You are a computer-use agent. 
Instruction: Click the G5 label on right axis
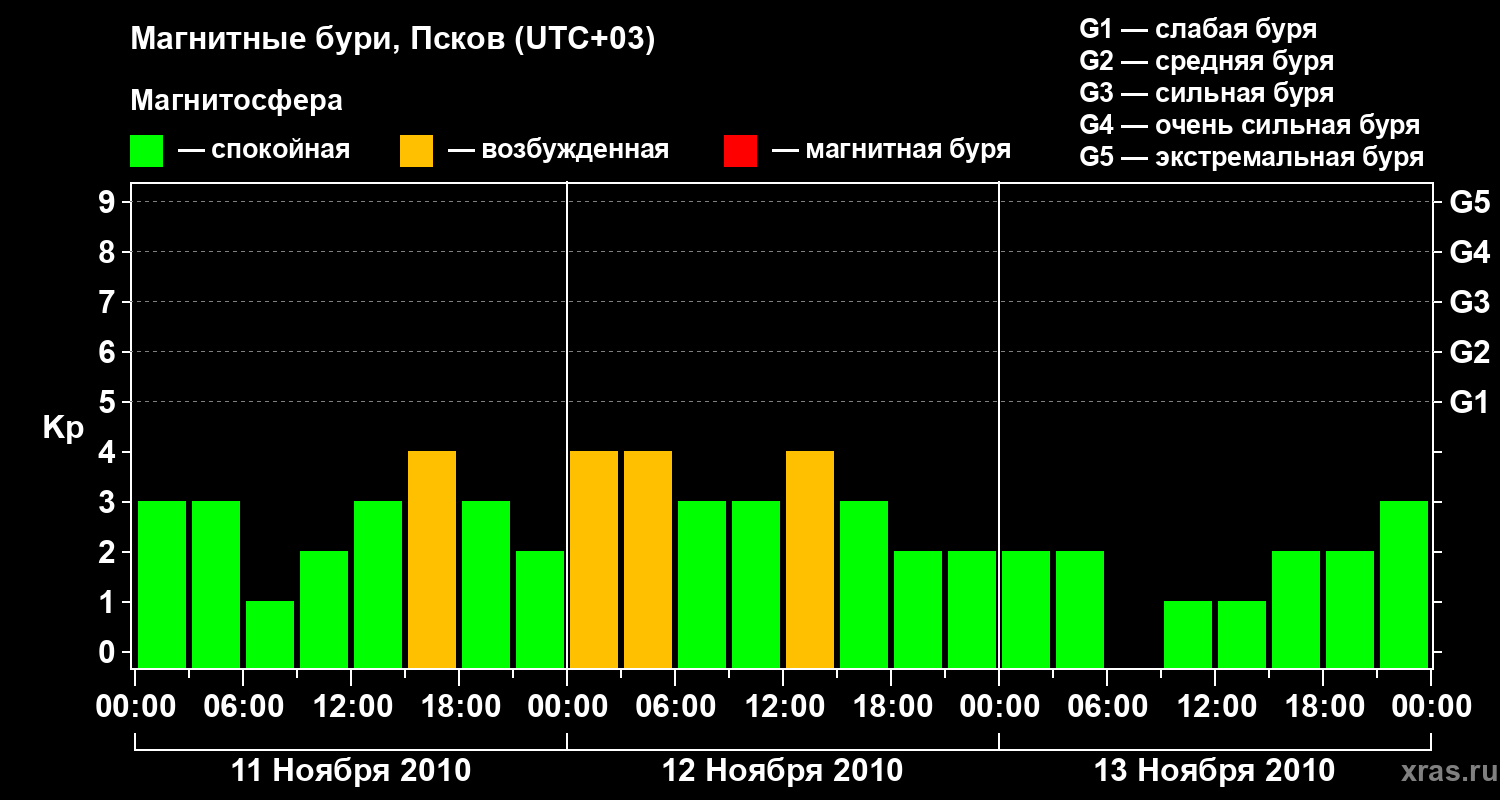coord(1470,202)
